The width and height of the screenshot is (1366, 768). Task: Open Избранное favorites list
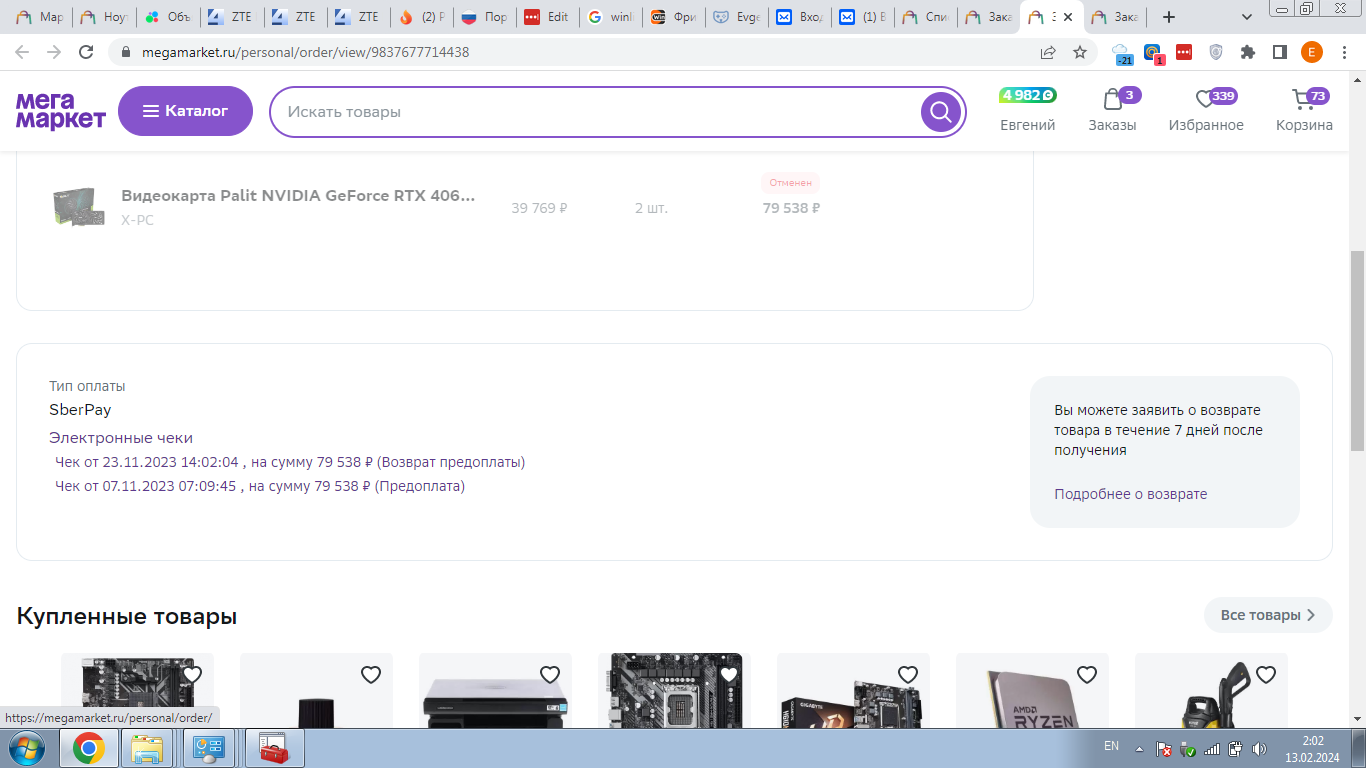point(1206,110)
